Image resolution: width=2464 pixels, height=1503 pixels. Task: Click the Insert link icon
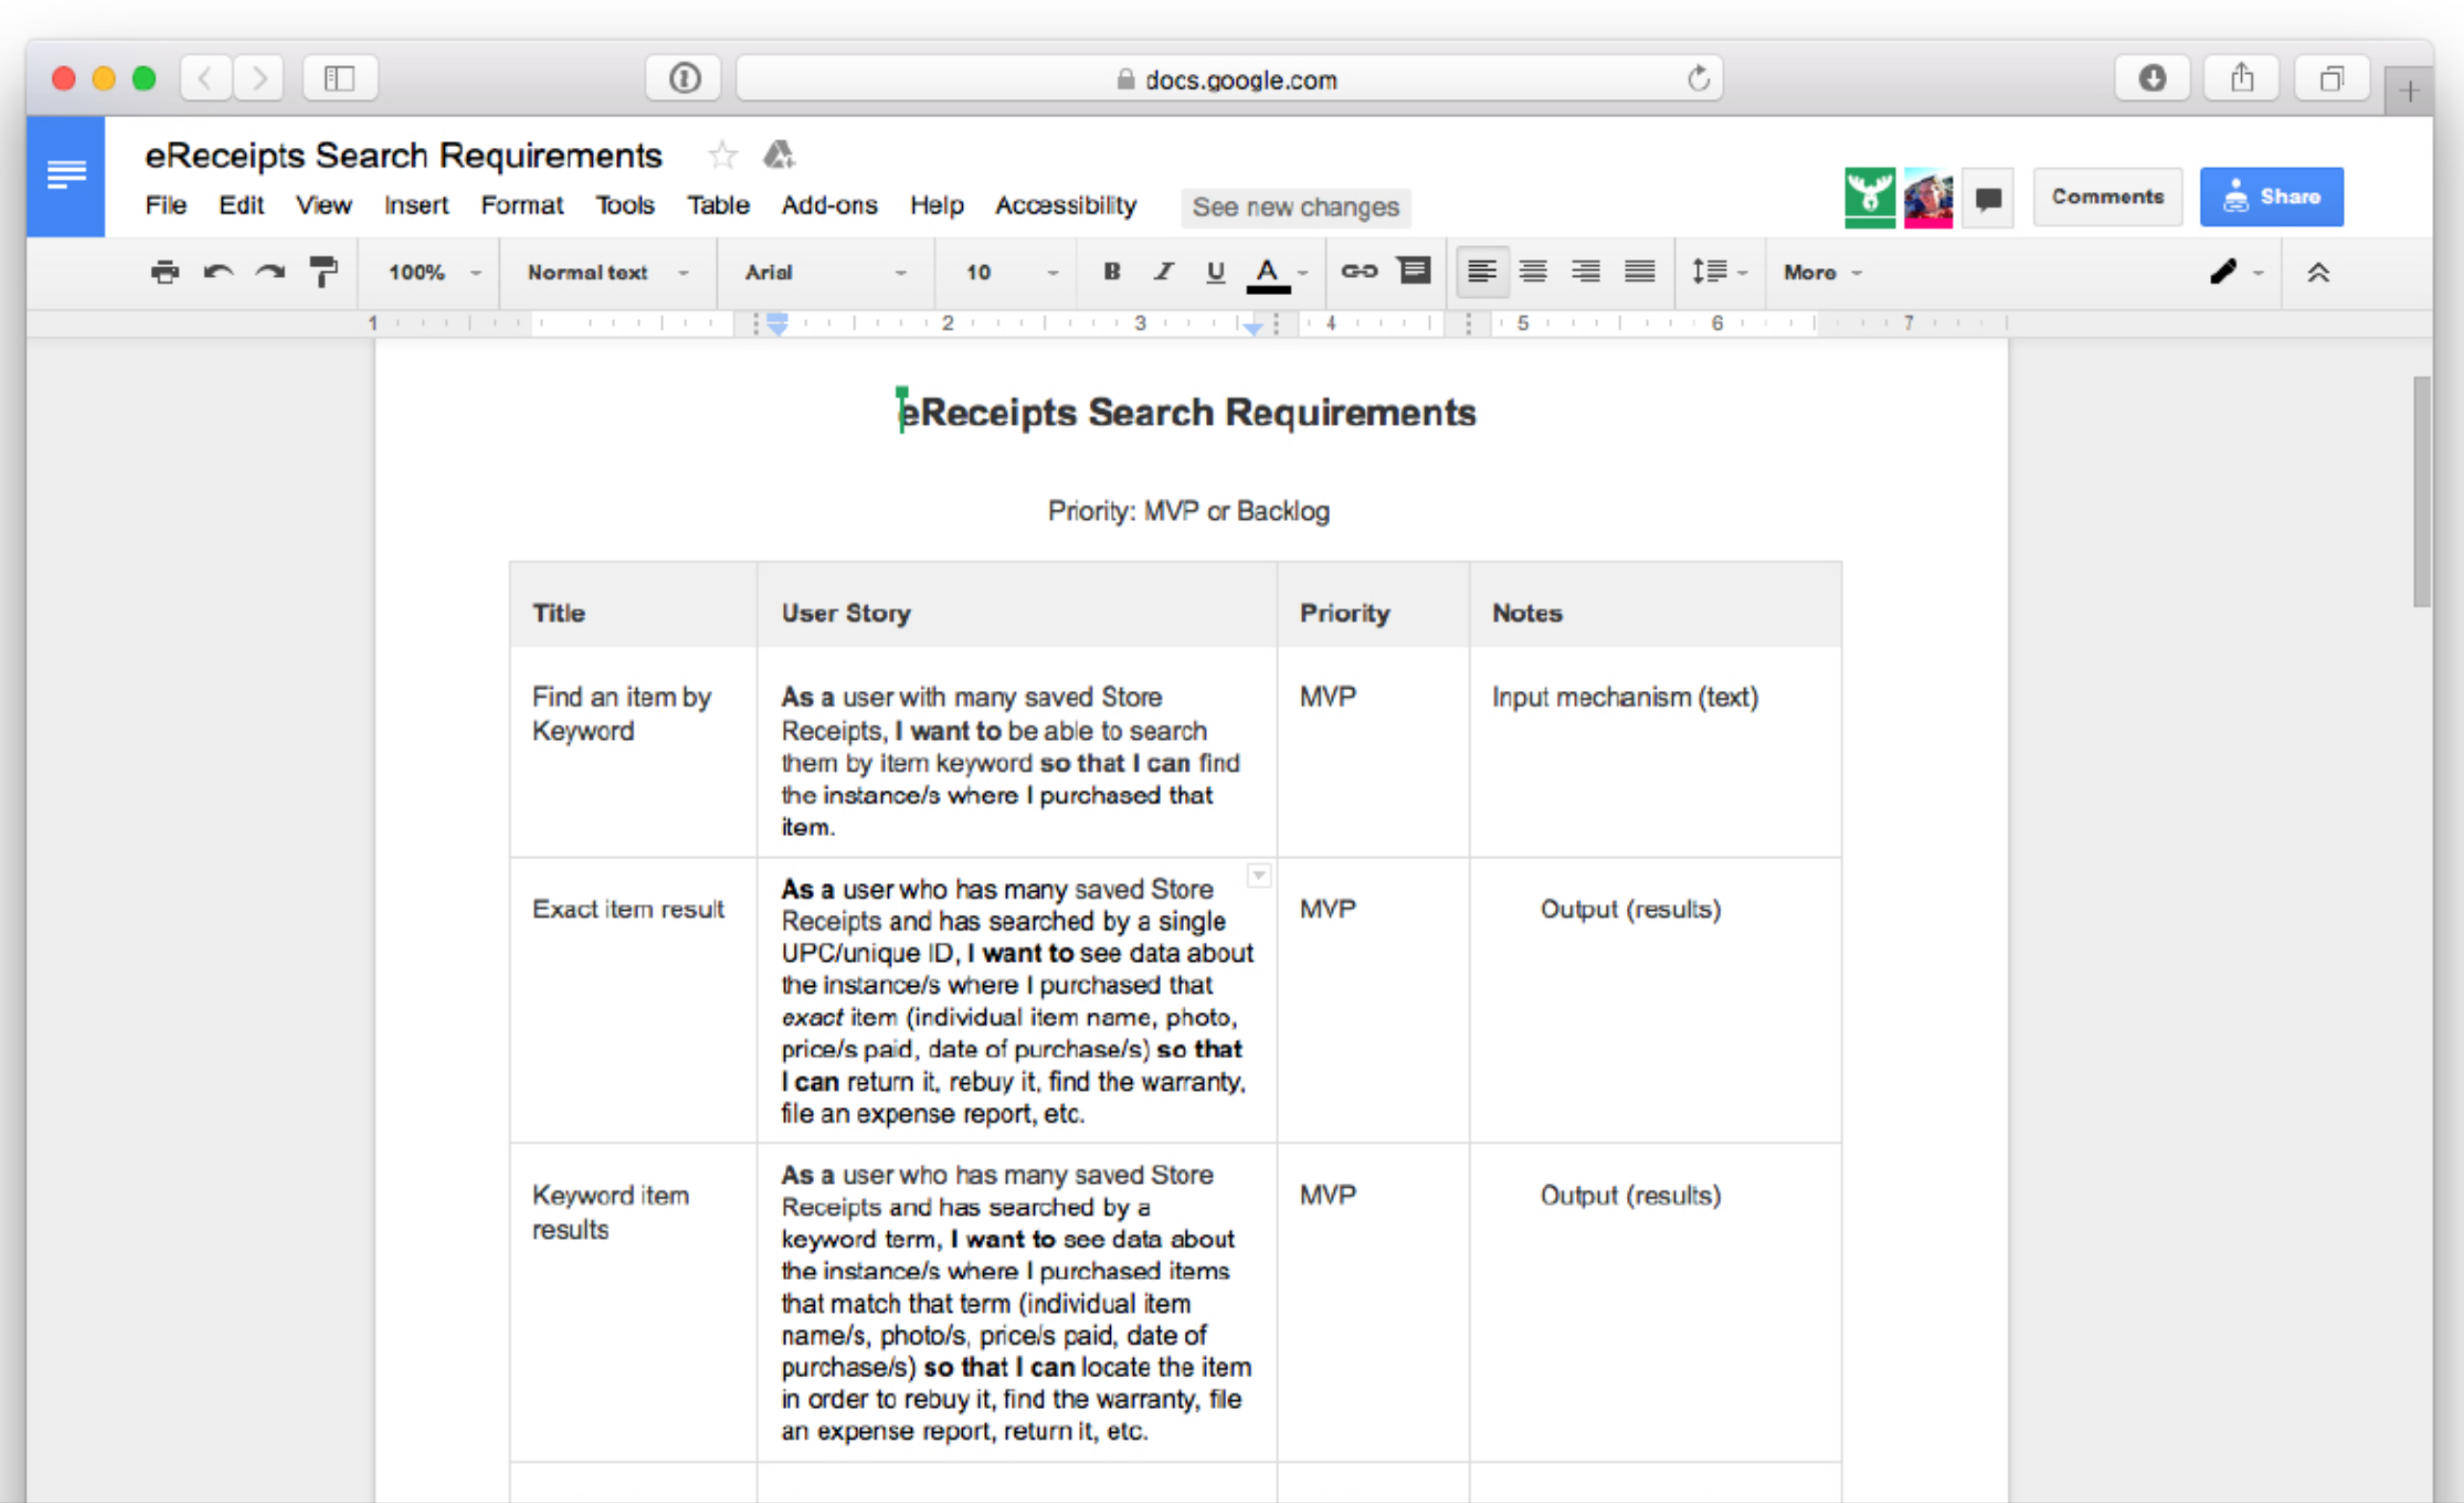pos(1359,271)
